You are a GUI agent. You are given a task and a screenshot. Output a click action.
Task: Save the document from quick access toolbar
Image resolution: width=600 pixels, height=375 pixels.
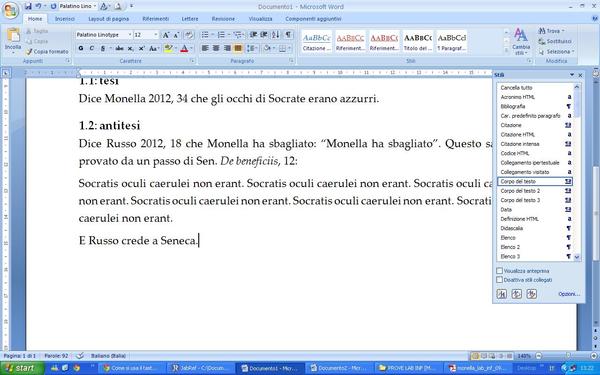(28, 7)
